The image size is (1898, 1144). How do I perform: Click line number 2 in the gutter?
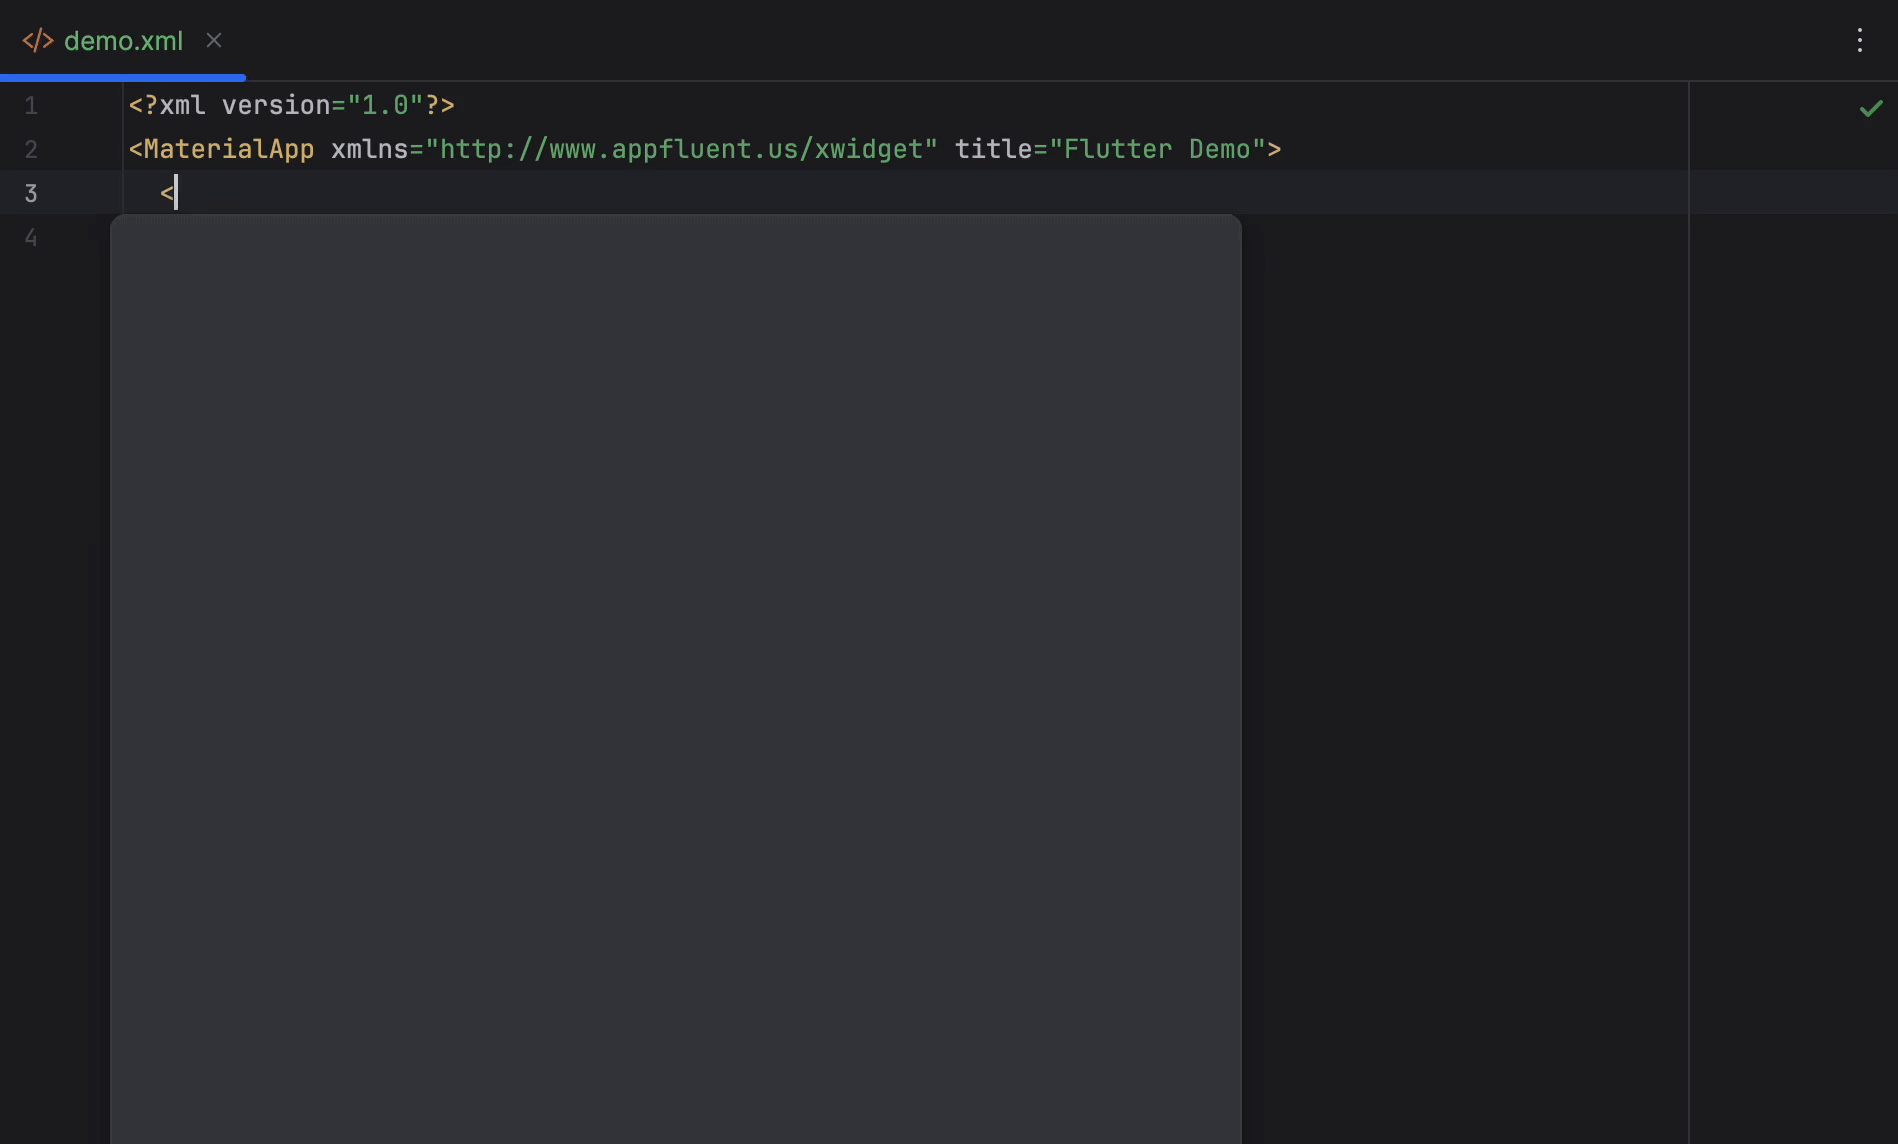[31, 150]
